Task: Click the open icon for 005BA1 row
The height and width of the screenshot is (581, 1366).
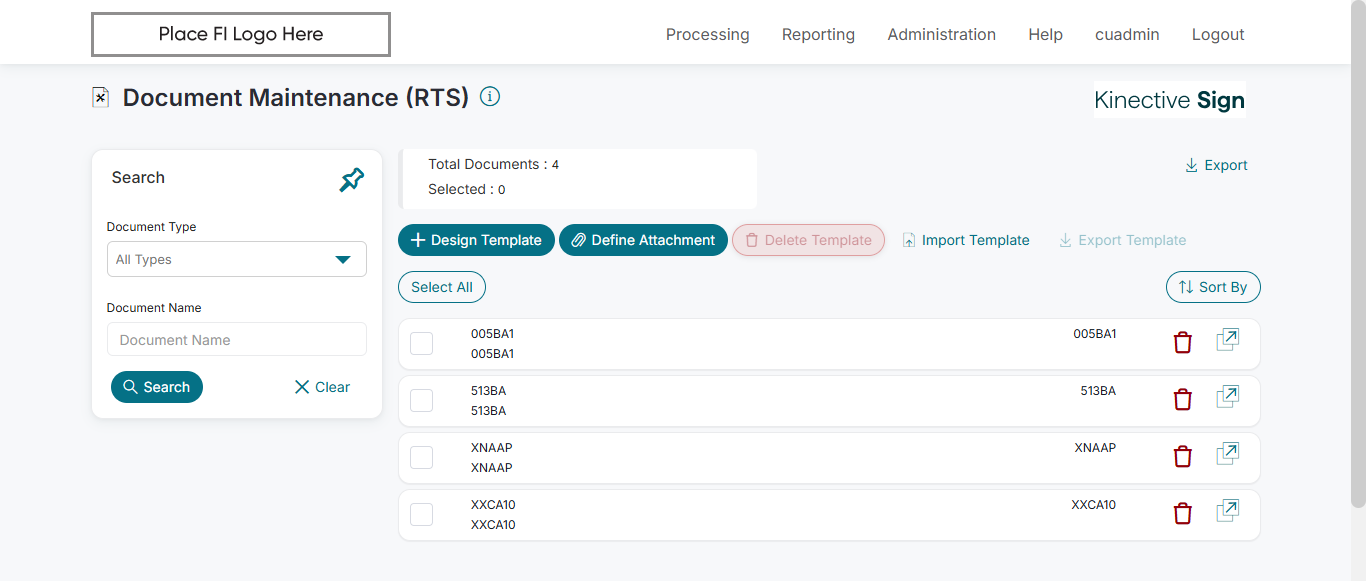Action: point(1227,341)
